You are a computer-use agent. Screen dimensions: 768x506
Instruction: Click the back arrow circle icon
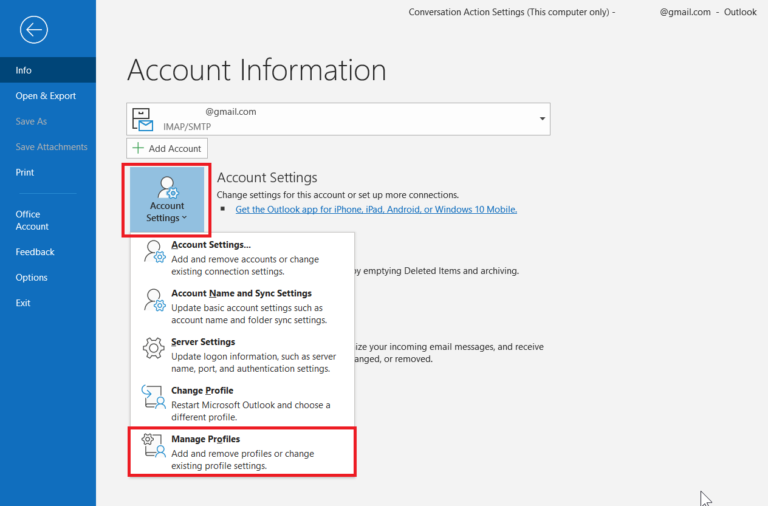[34, 30]
